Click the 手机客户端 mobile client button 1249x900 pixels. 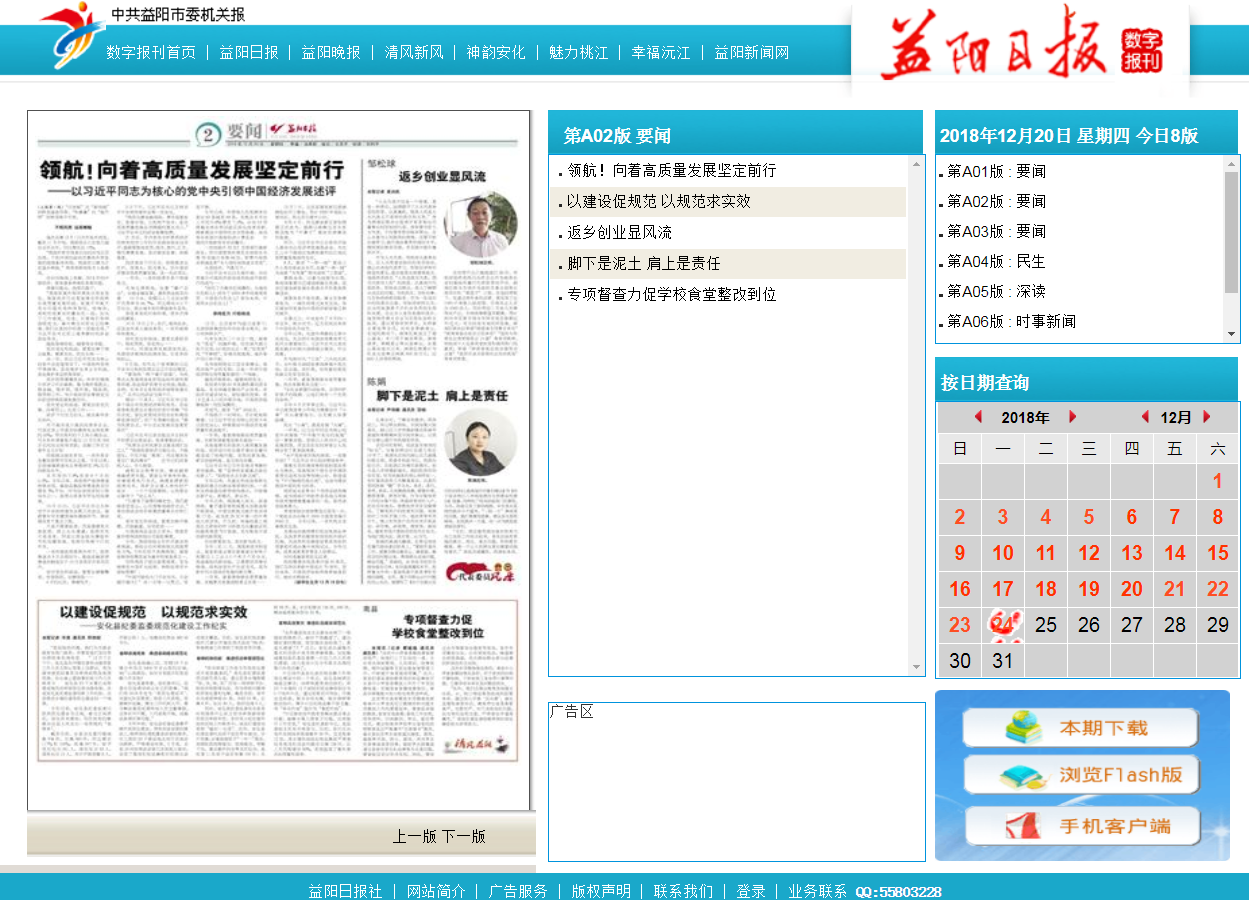coord(1080,826)
